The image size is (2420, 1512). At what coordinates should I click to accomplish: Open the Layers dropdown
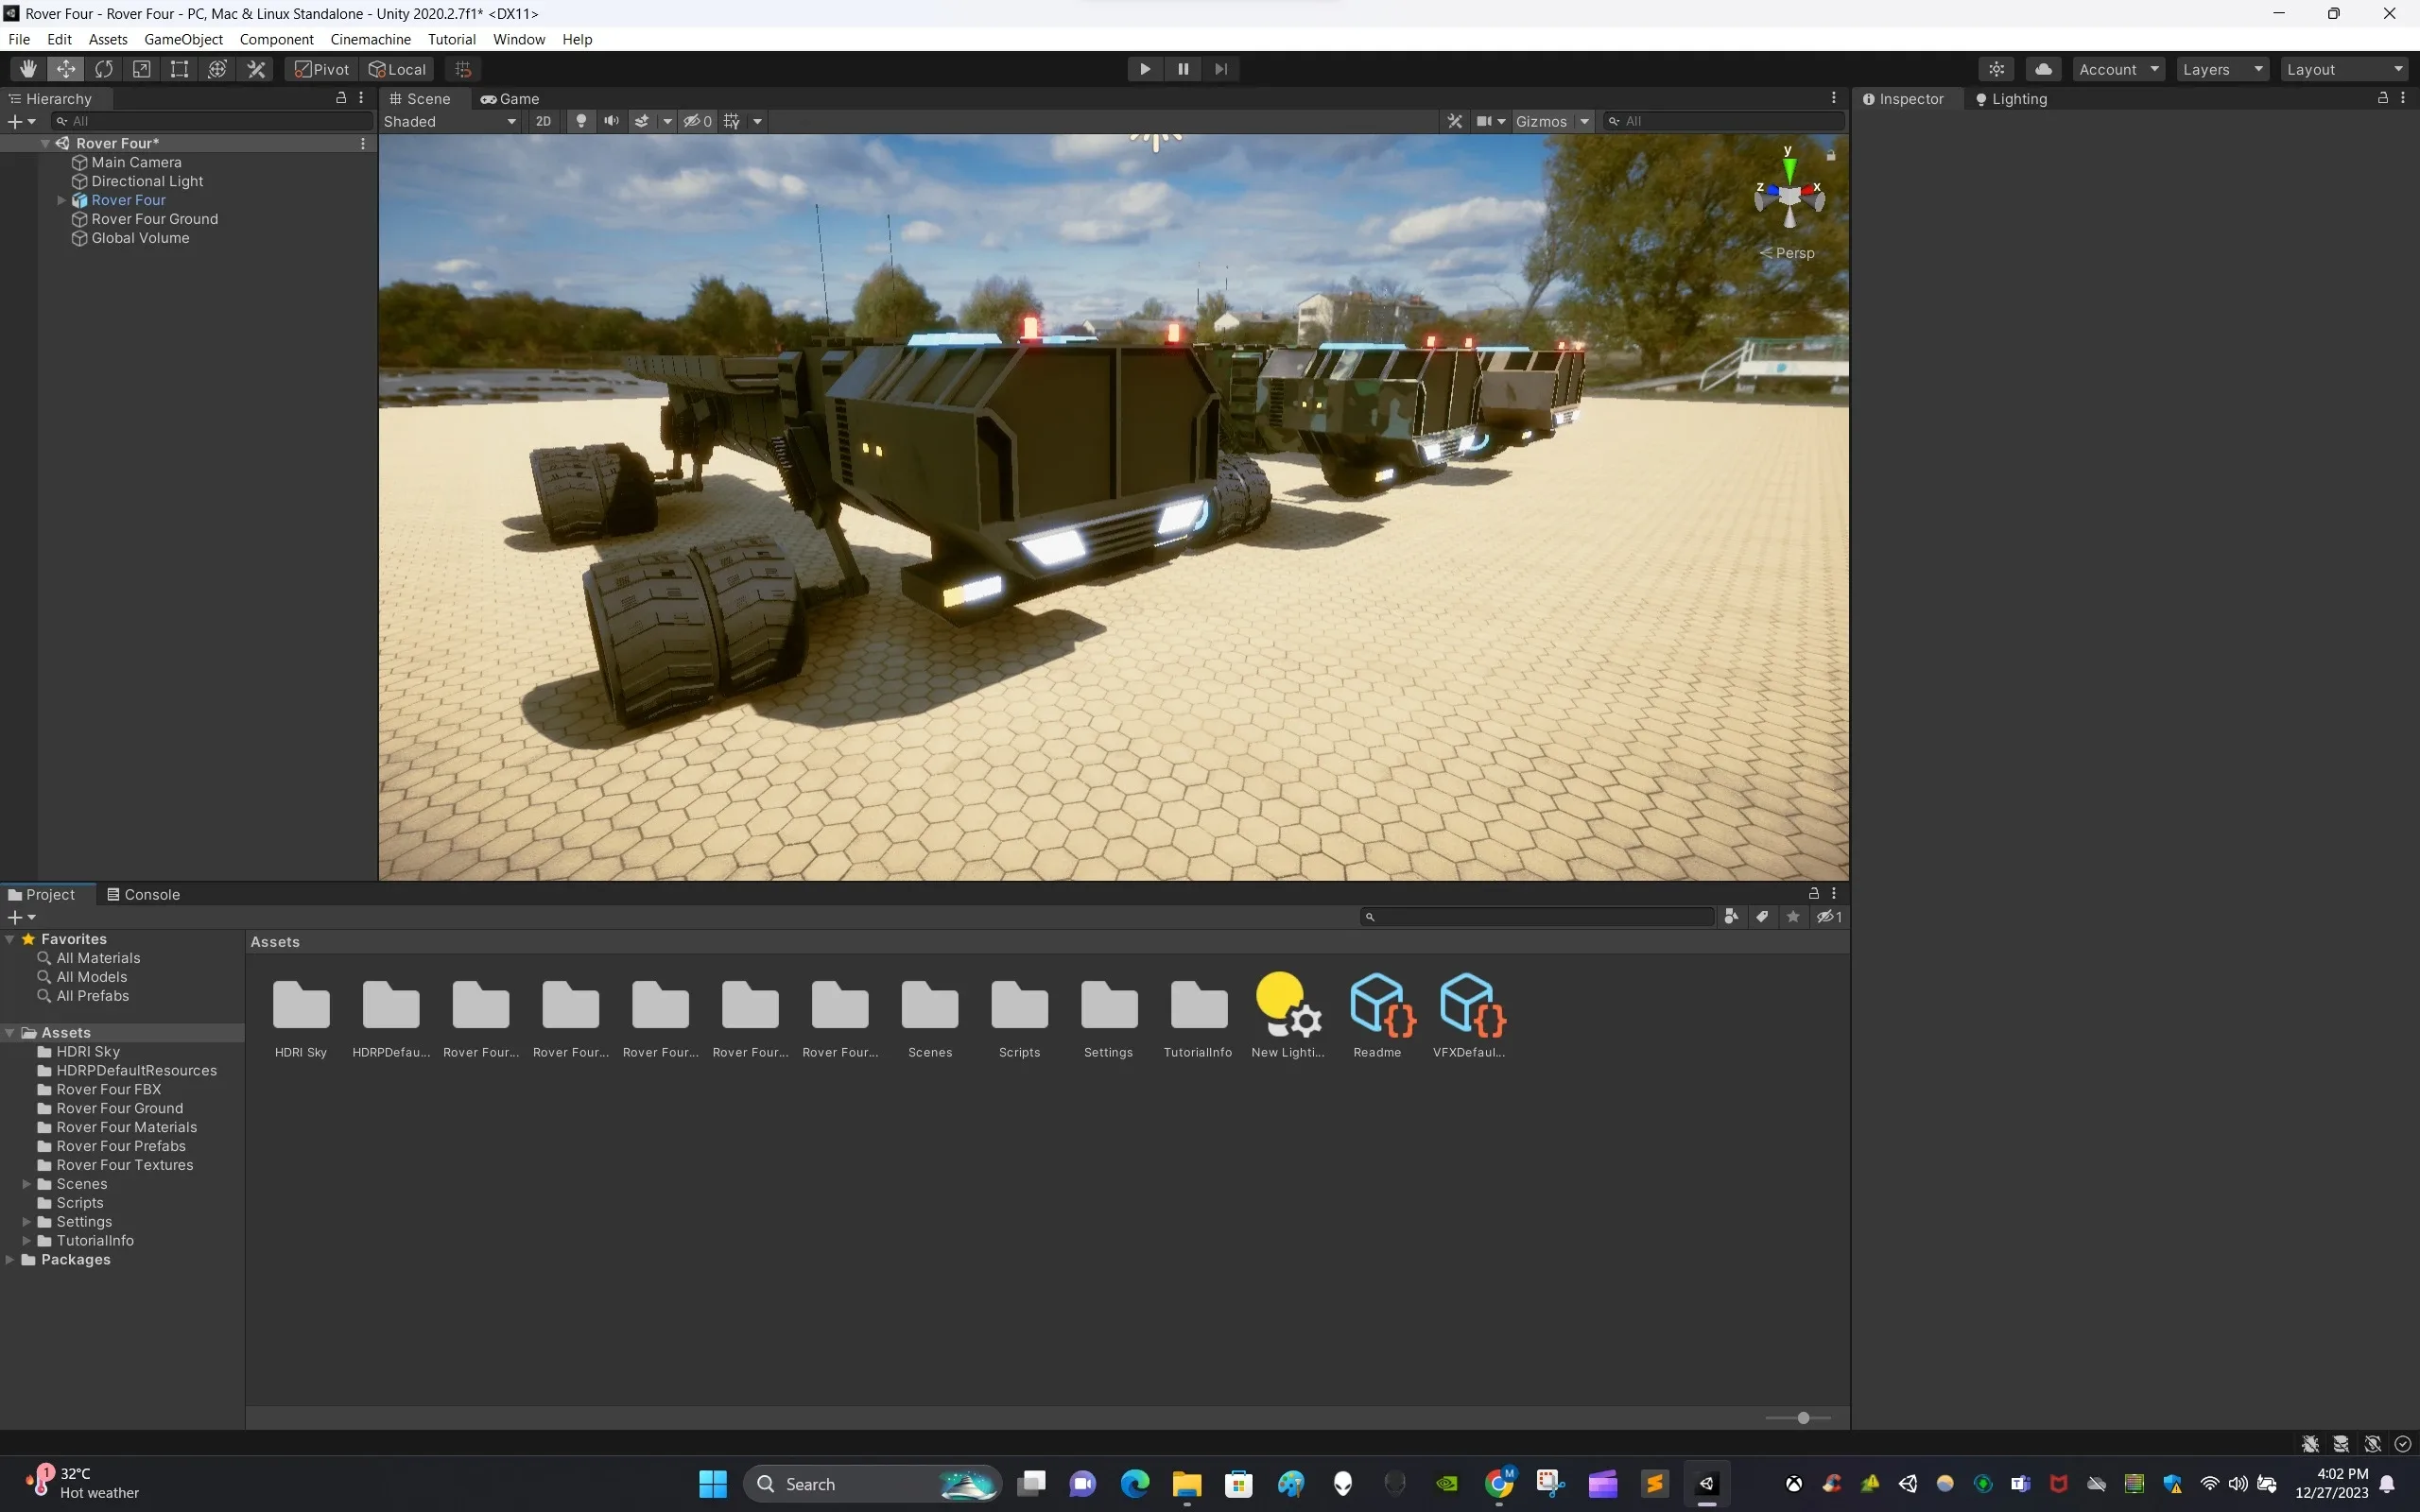2223,69
